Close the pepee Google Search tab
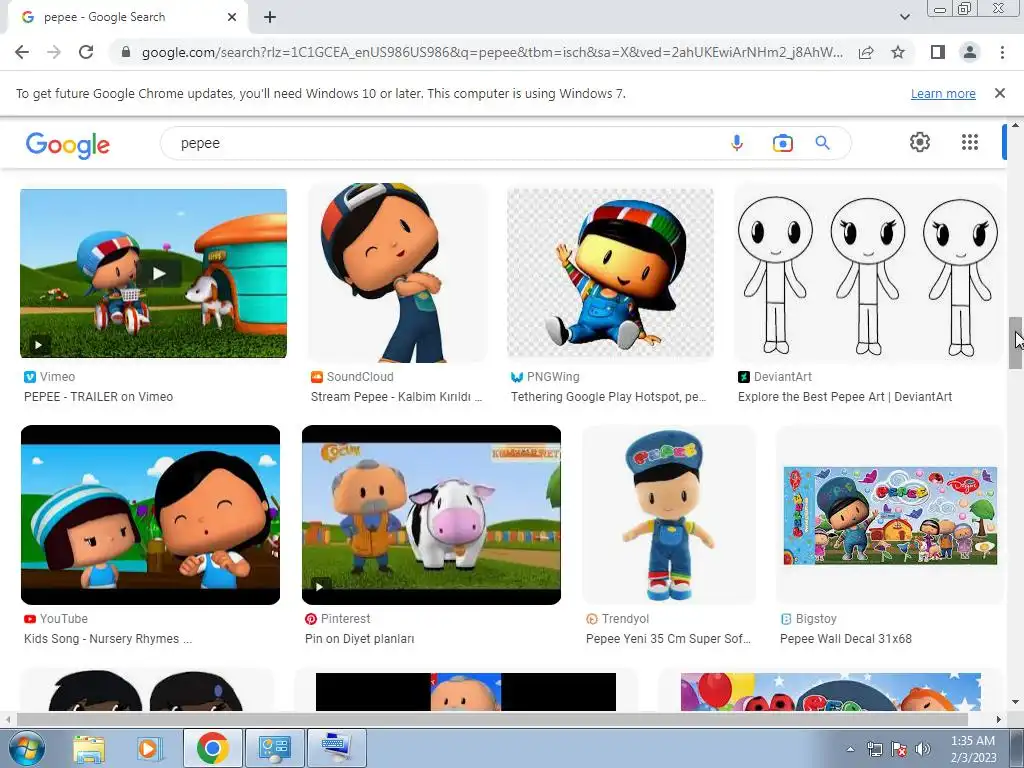 pos(231,17)
